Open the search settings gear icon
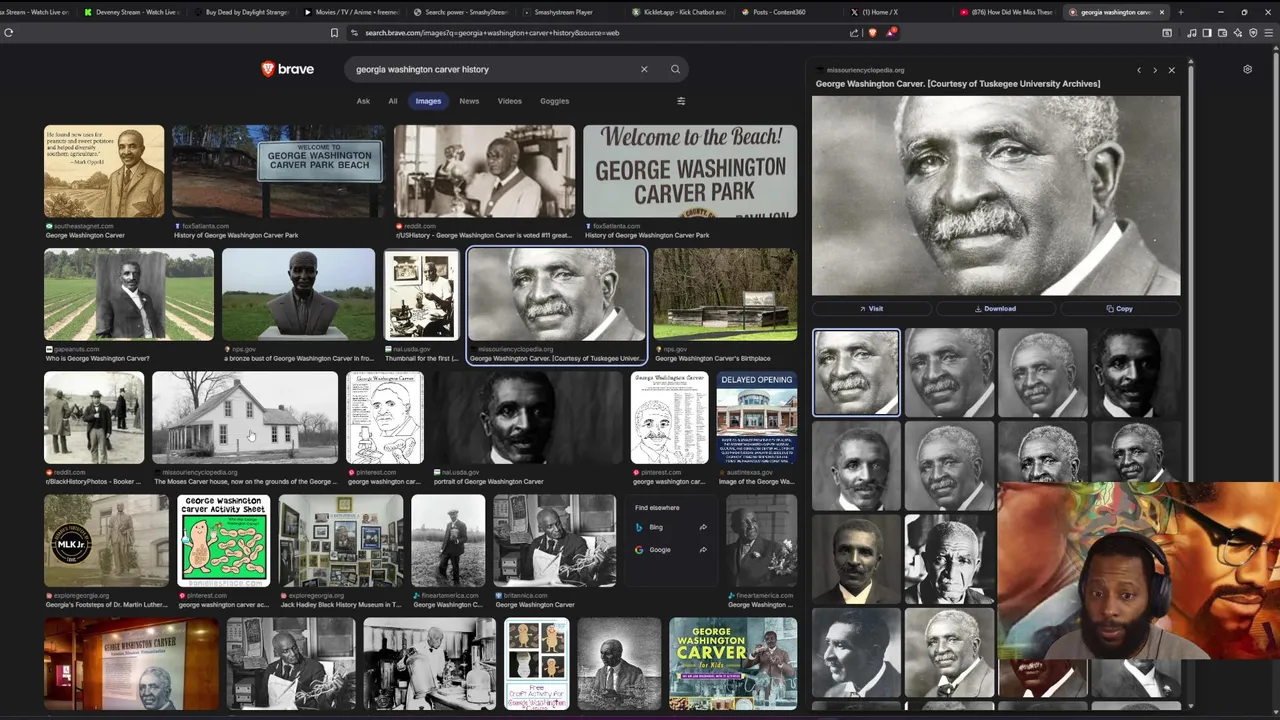 click(1247, 69)
